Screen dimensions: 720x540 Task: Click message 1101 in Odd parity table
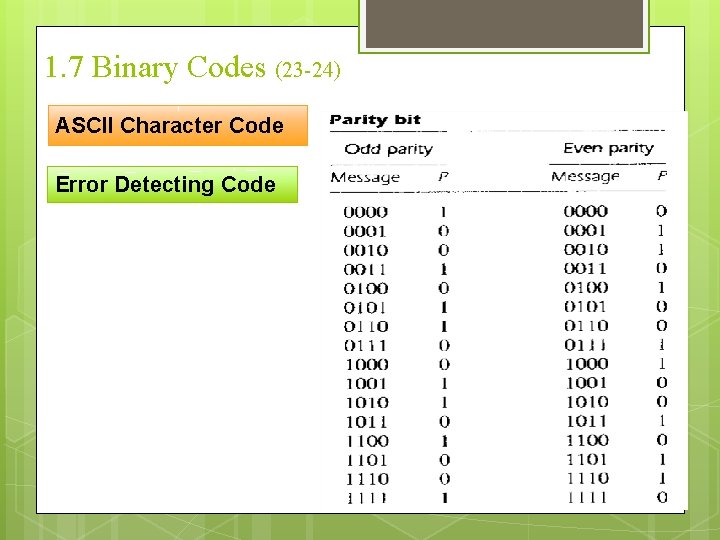coord(366,460)
